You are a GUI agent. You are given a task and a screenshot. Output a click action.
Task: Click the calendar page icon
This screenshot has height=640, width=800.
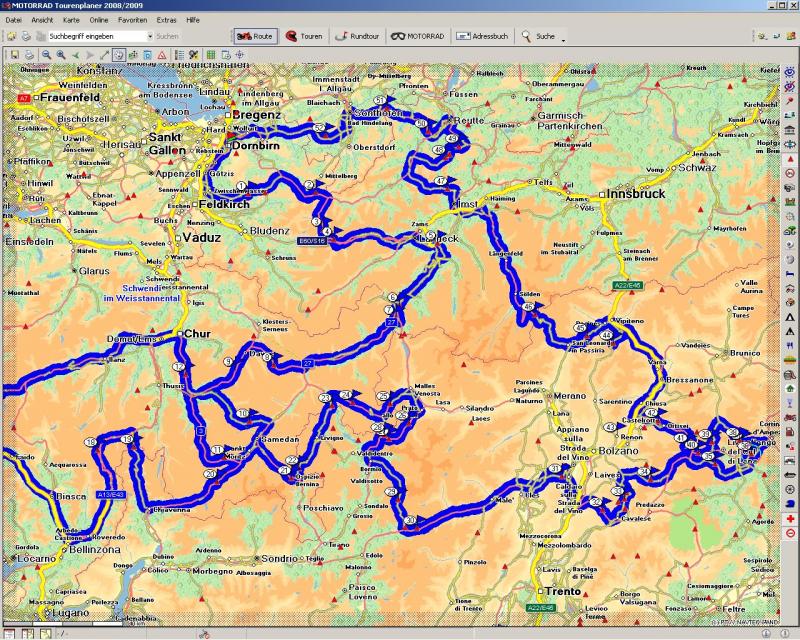pos(226,55)
